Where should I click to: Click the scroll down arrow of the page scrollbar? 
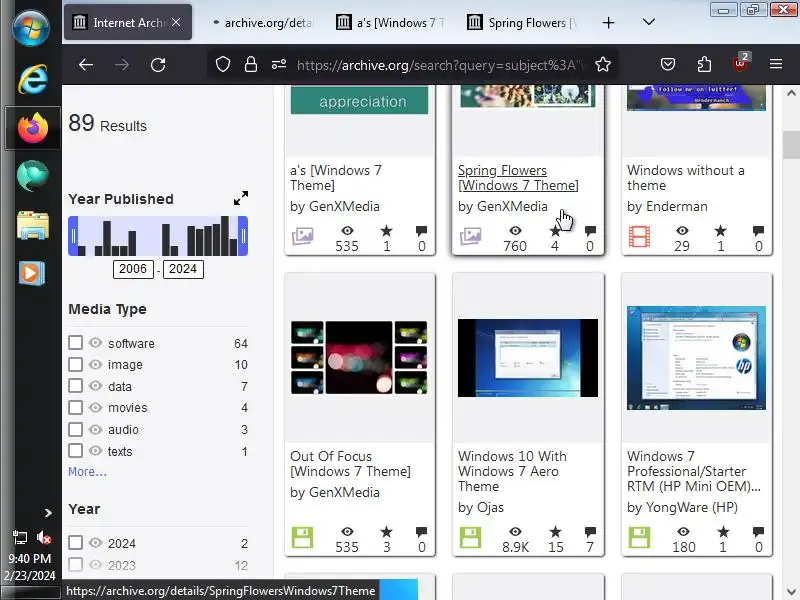(x=791, y=591)
